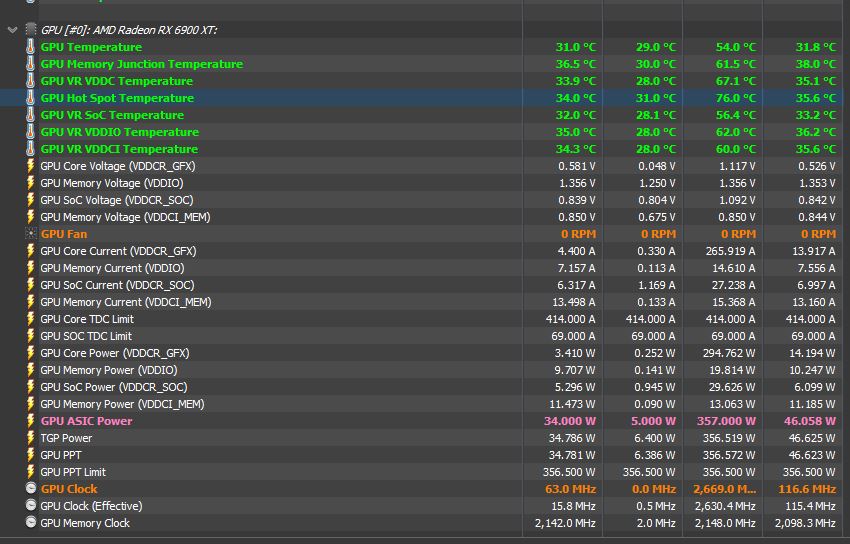Image resolution: width=850 pixels, height=544 pixels.
Task: Click the clock icon beside GPU Clock (Effective)
Action: (x=31, y=506)
